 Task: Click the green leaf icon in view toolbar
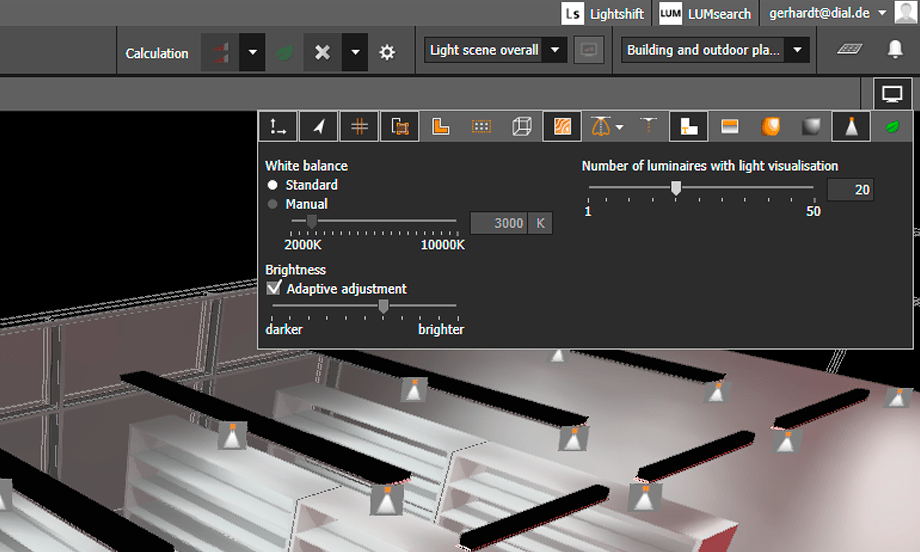pos(891,127)
